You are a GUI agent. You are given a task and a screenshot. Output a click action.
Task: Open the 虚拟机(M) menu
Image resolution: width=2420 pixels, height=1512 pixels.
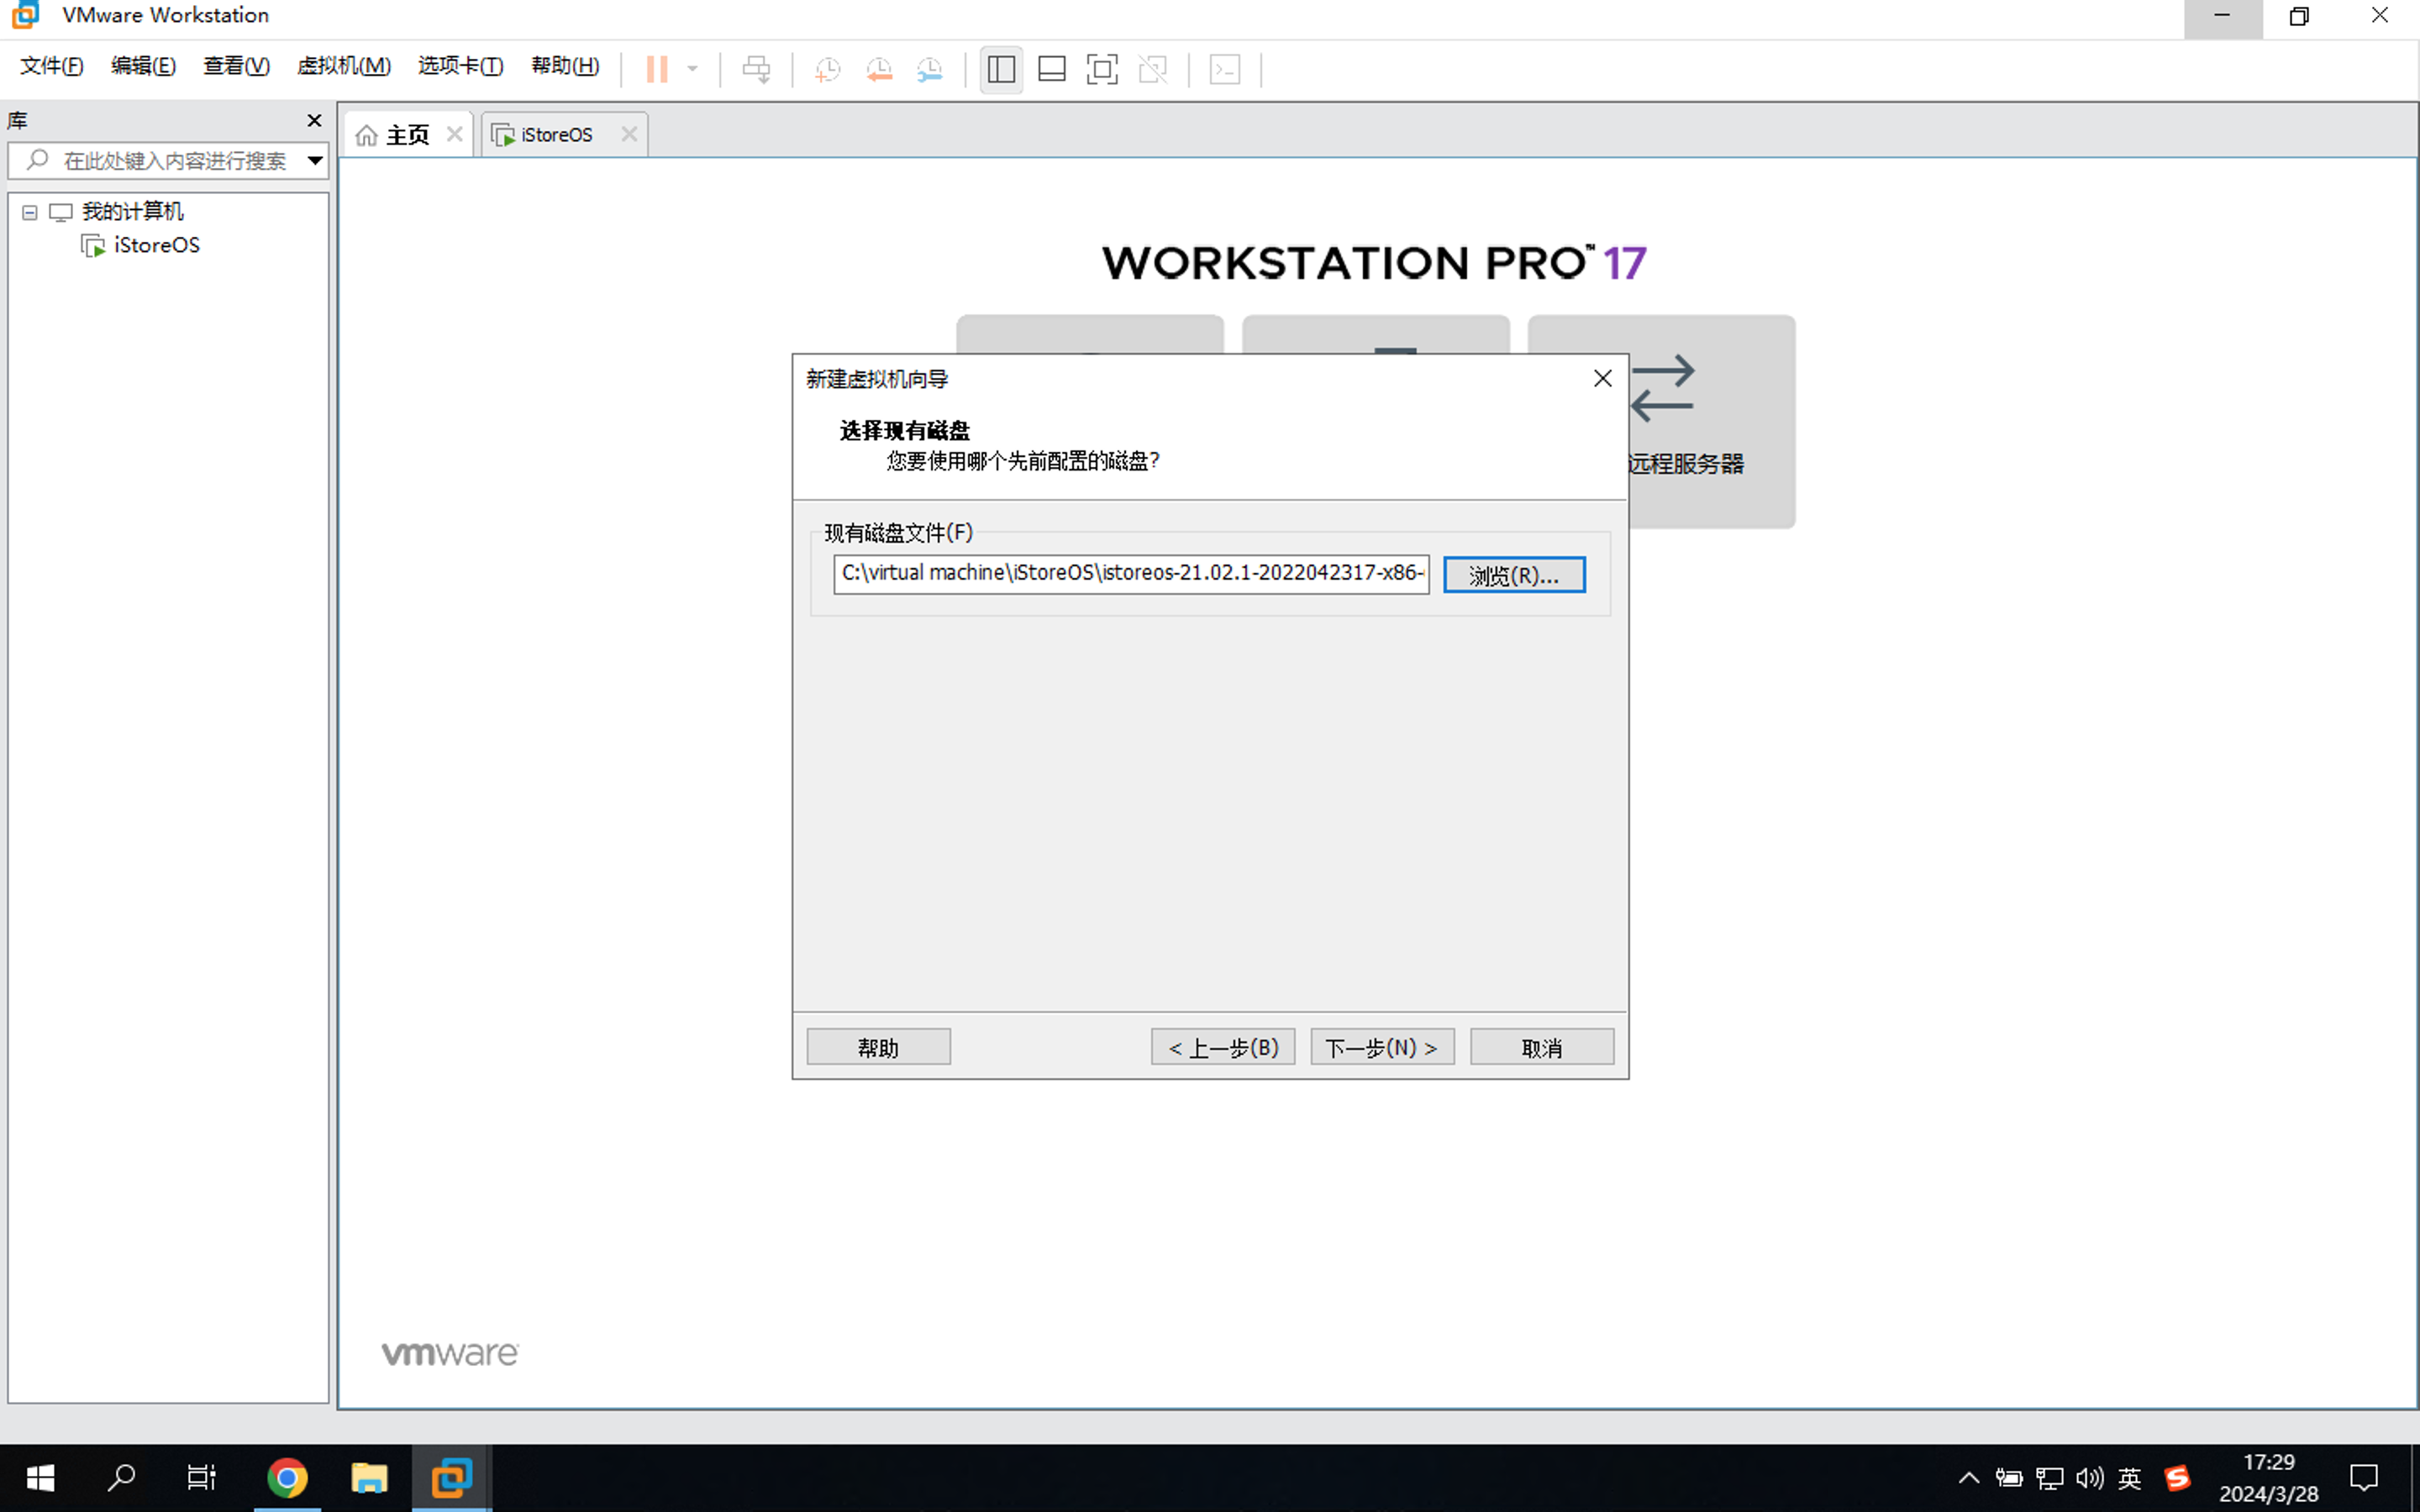coord(343,66)
